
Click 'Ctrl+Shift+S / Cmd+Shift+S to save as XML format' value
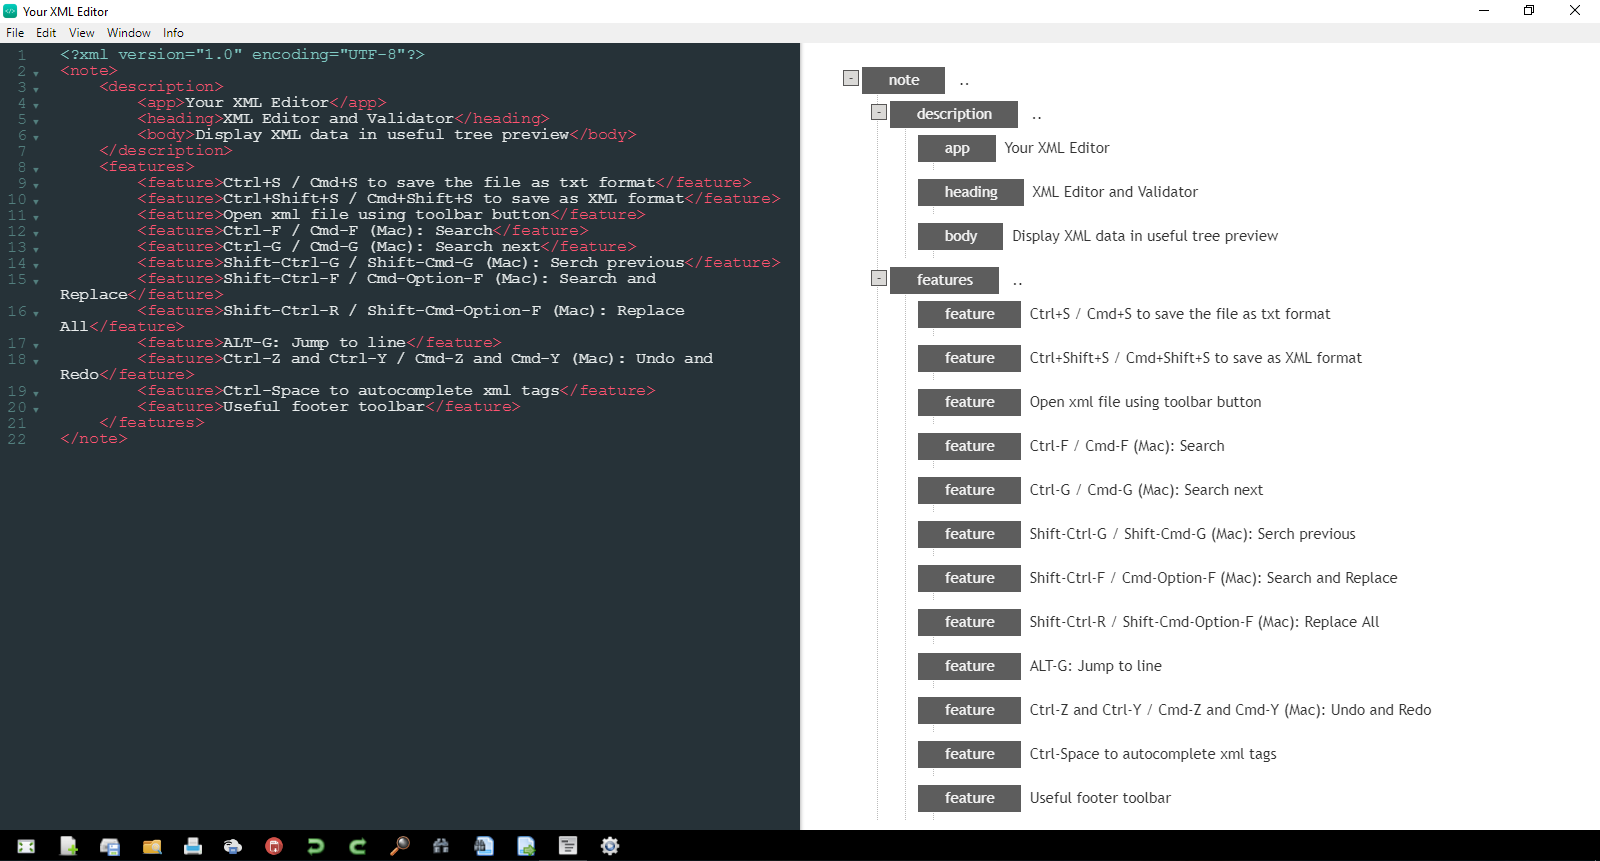1196,358
